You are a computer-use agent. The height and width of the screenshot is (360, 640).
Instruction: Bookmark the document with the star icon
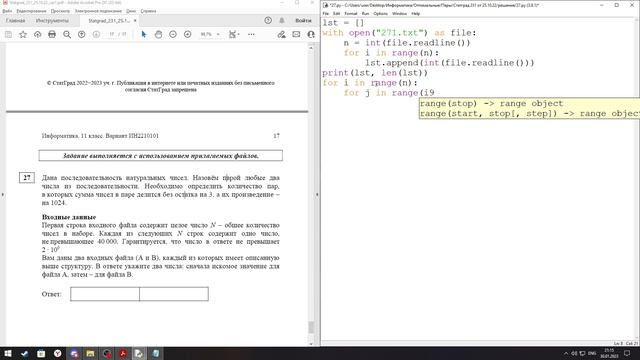(23, 35)
